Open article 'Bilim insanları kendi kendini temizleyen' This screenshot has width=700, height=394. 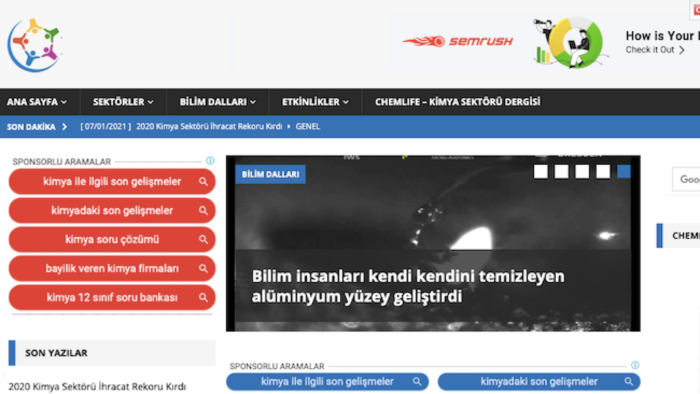pos(408,286)
